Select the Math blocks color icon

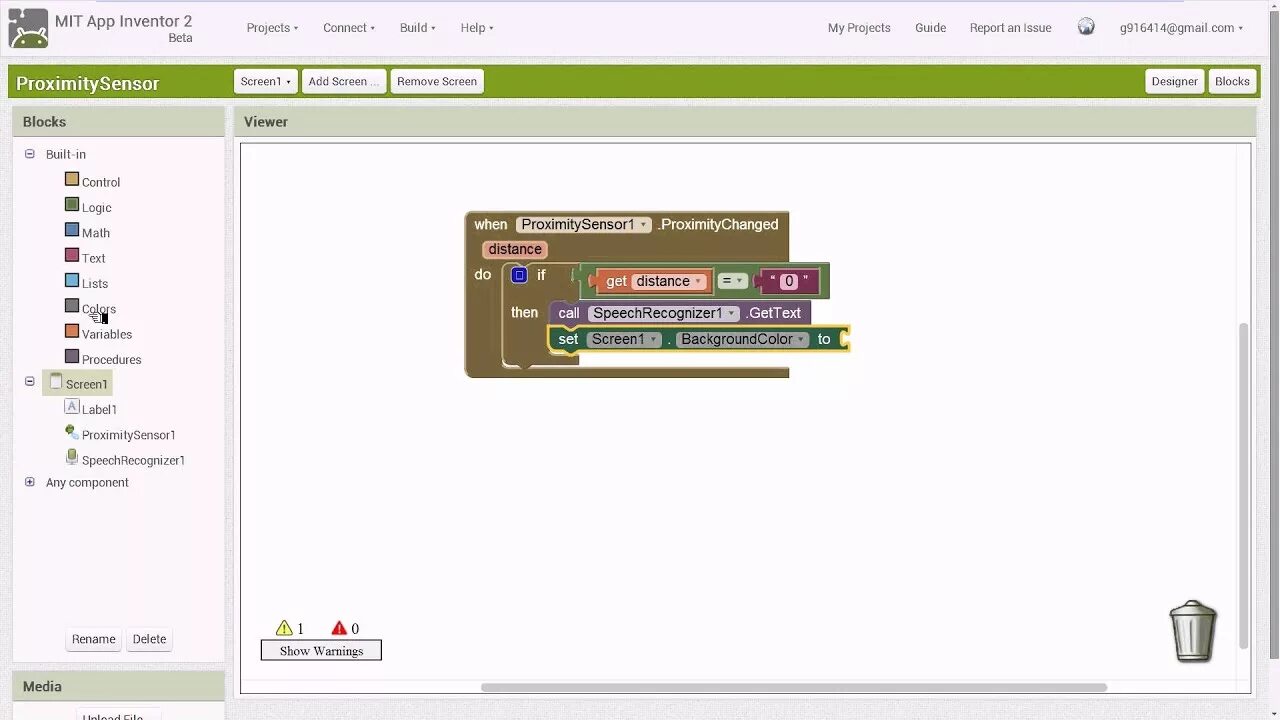point(72,230)
